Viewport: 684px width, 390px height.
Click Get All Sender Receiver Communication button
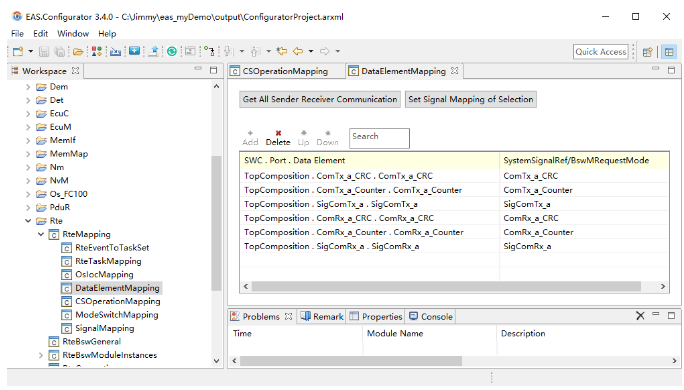coord(320,99)
